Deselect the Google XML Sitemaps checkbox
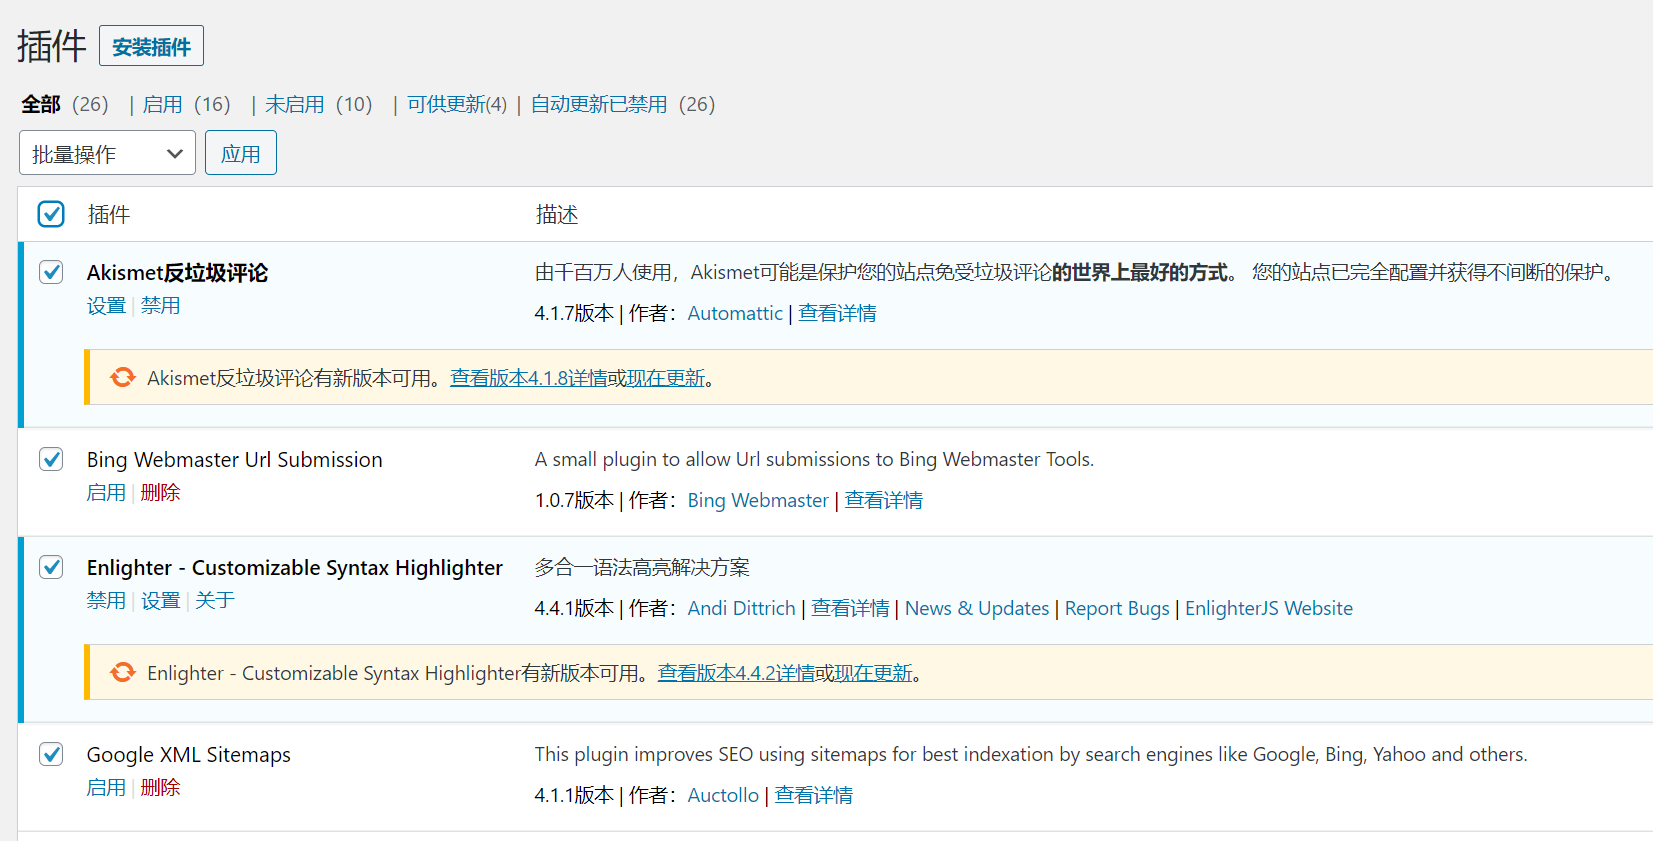 51,754
